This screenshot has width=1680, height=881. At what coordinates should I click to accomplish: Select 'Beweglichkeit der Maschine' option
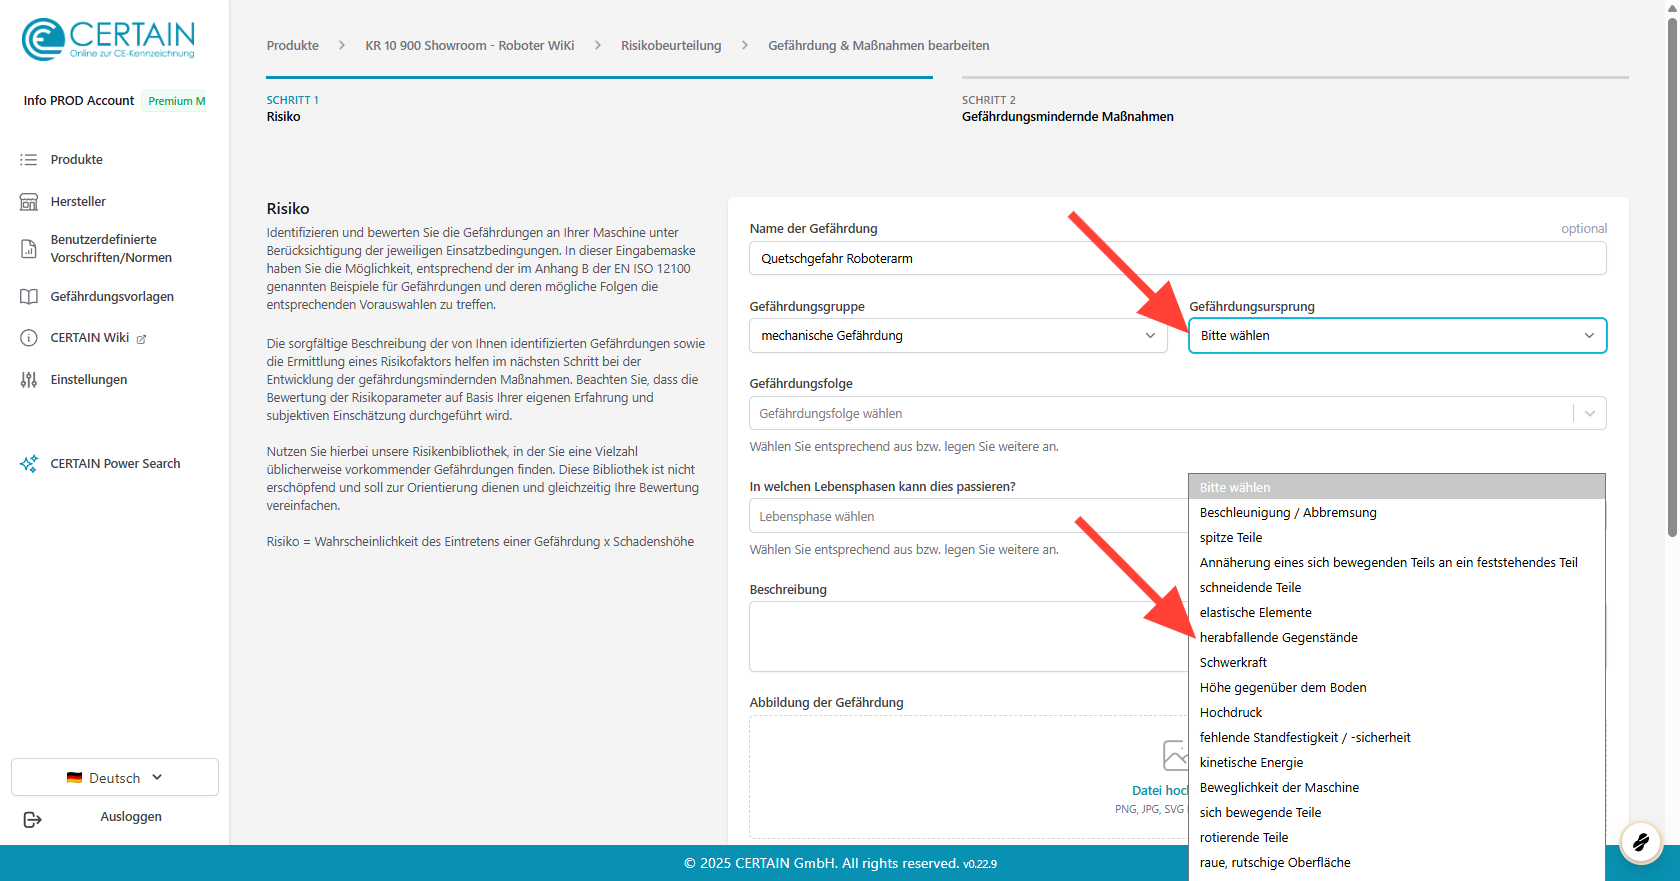pyautogui.click(x=1397, y=787)
